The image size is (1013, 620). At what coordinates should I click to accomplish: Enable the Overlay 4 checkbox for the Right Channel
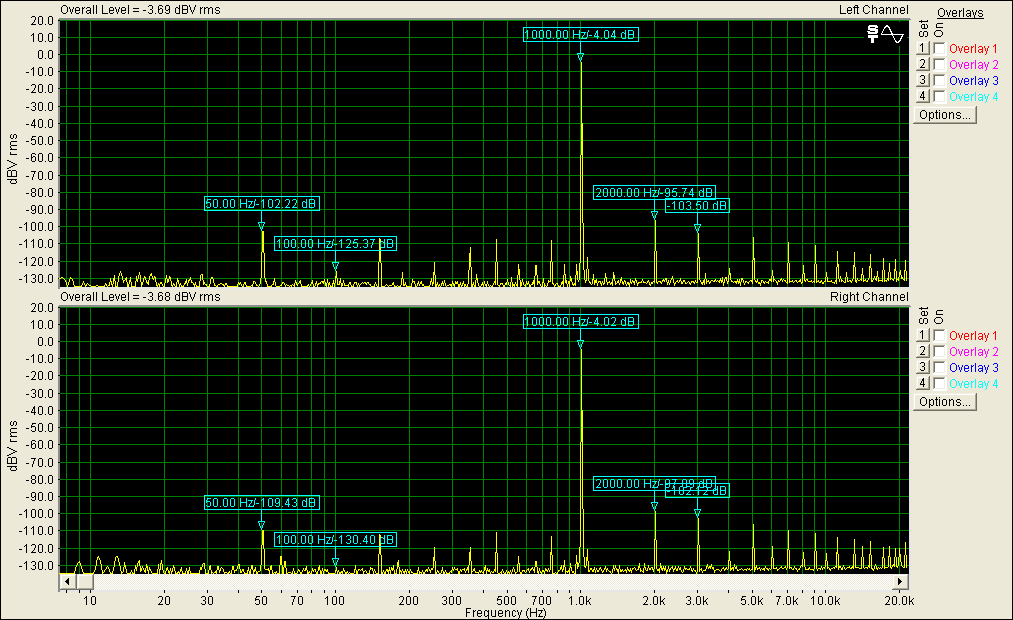coord(939,384)
